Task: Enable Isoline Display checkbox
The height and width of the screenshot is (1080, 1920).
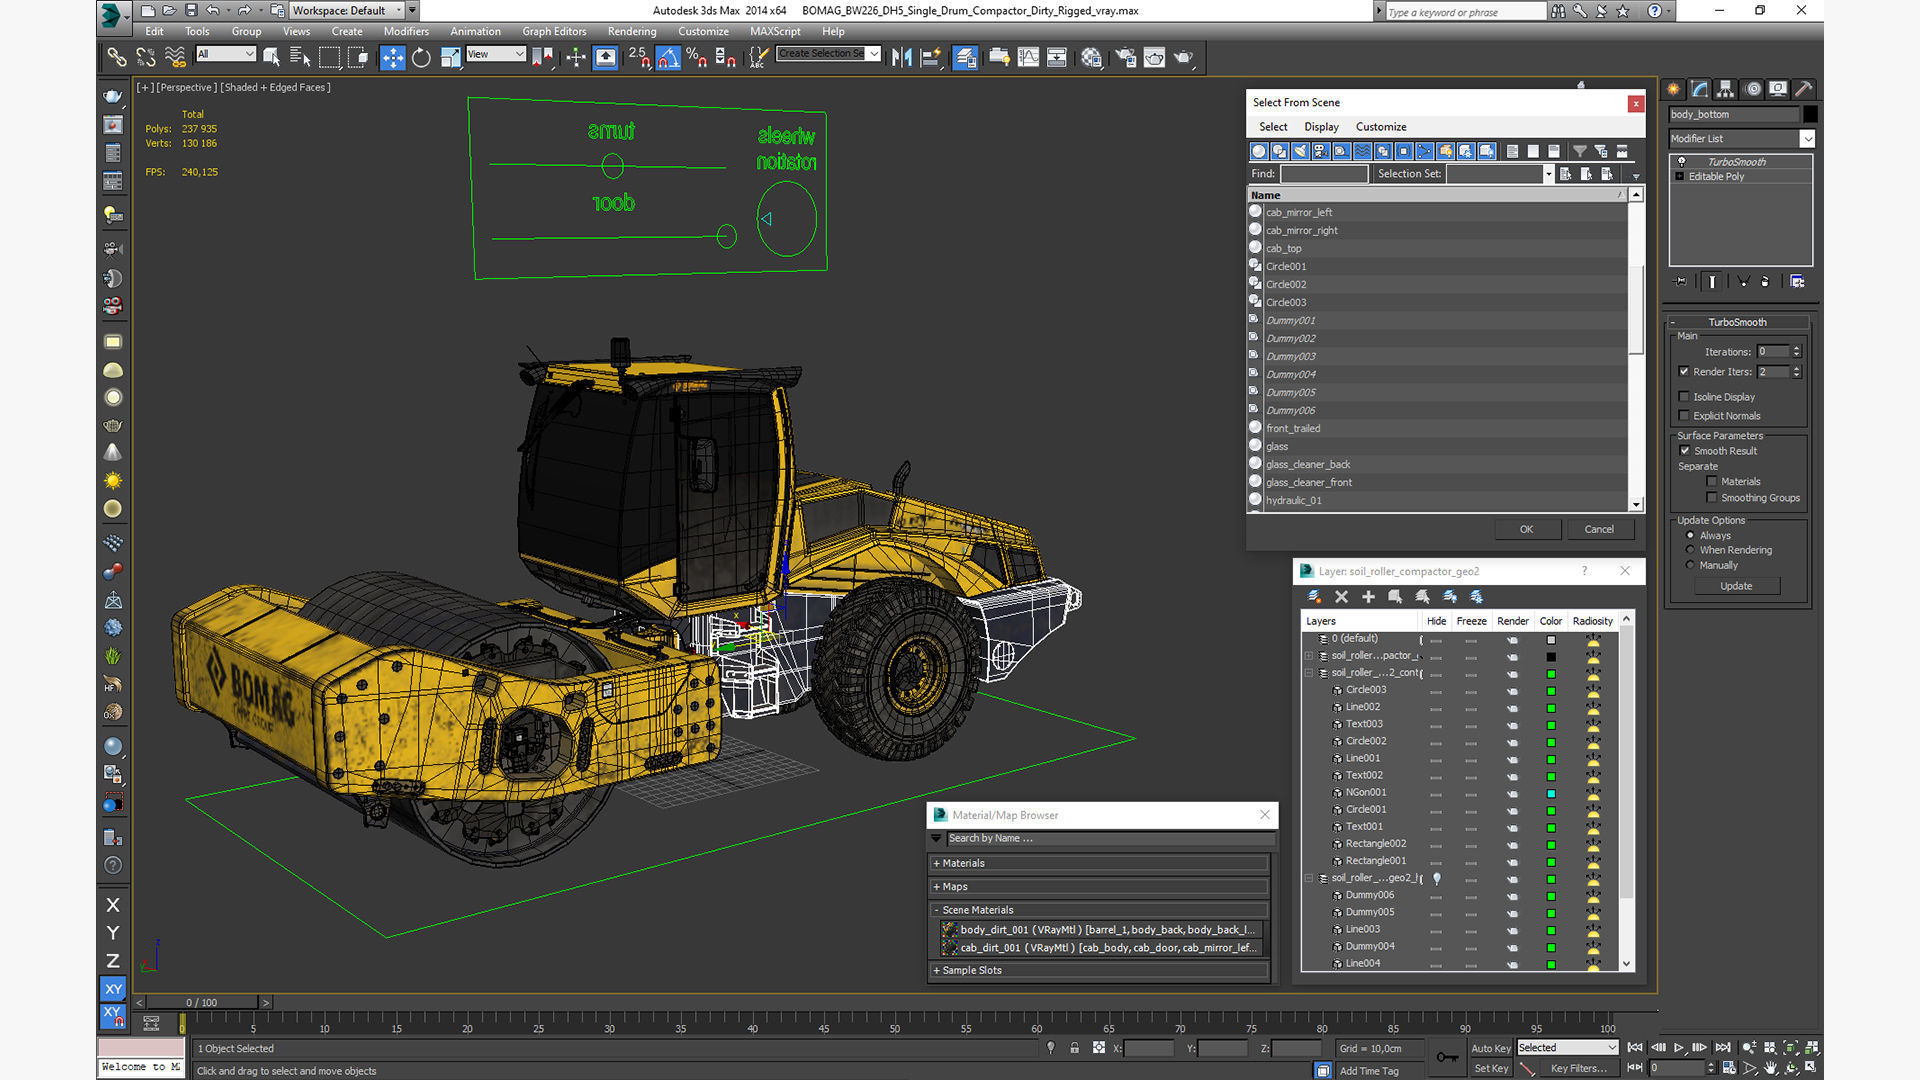Action: coord(1684,397)
